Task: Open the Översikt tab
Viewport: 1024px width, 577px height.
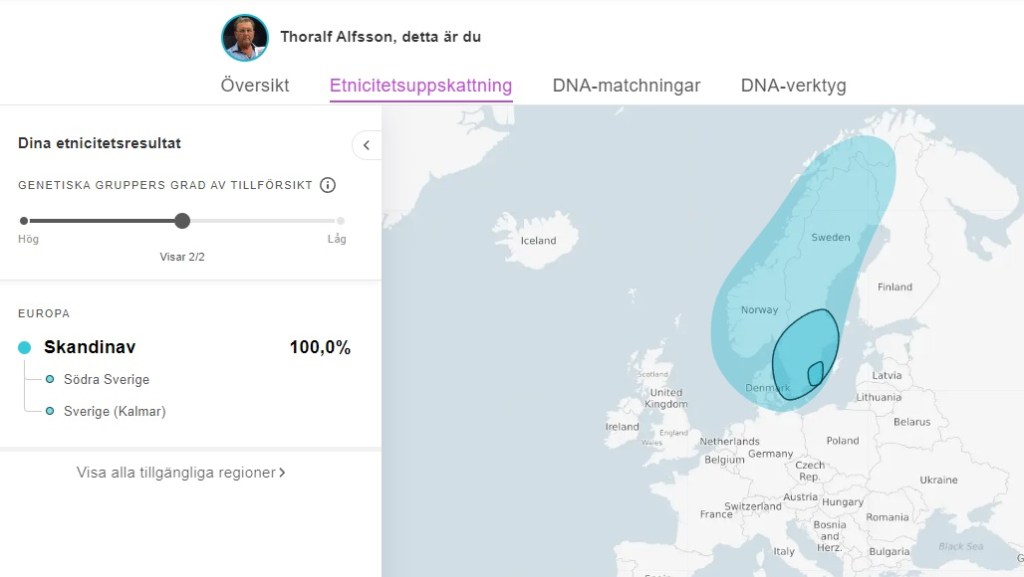Action: coord(255,85)
